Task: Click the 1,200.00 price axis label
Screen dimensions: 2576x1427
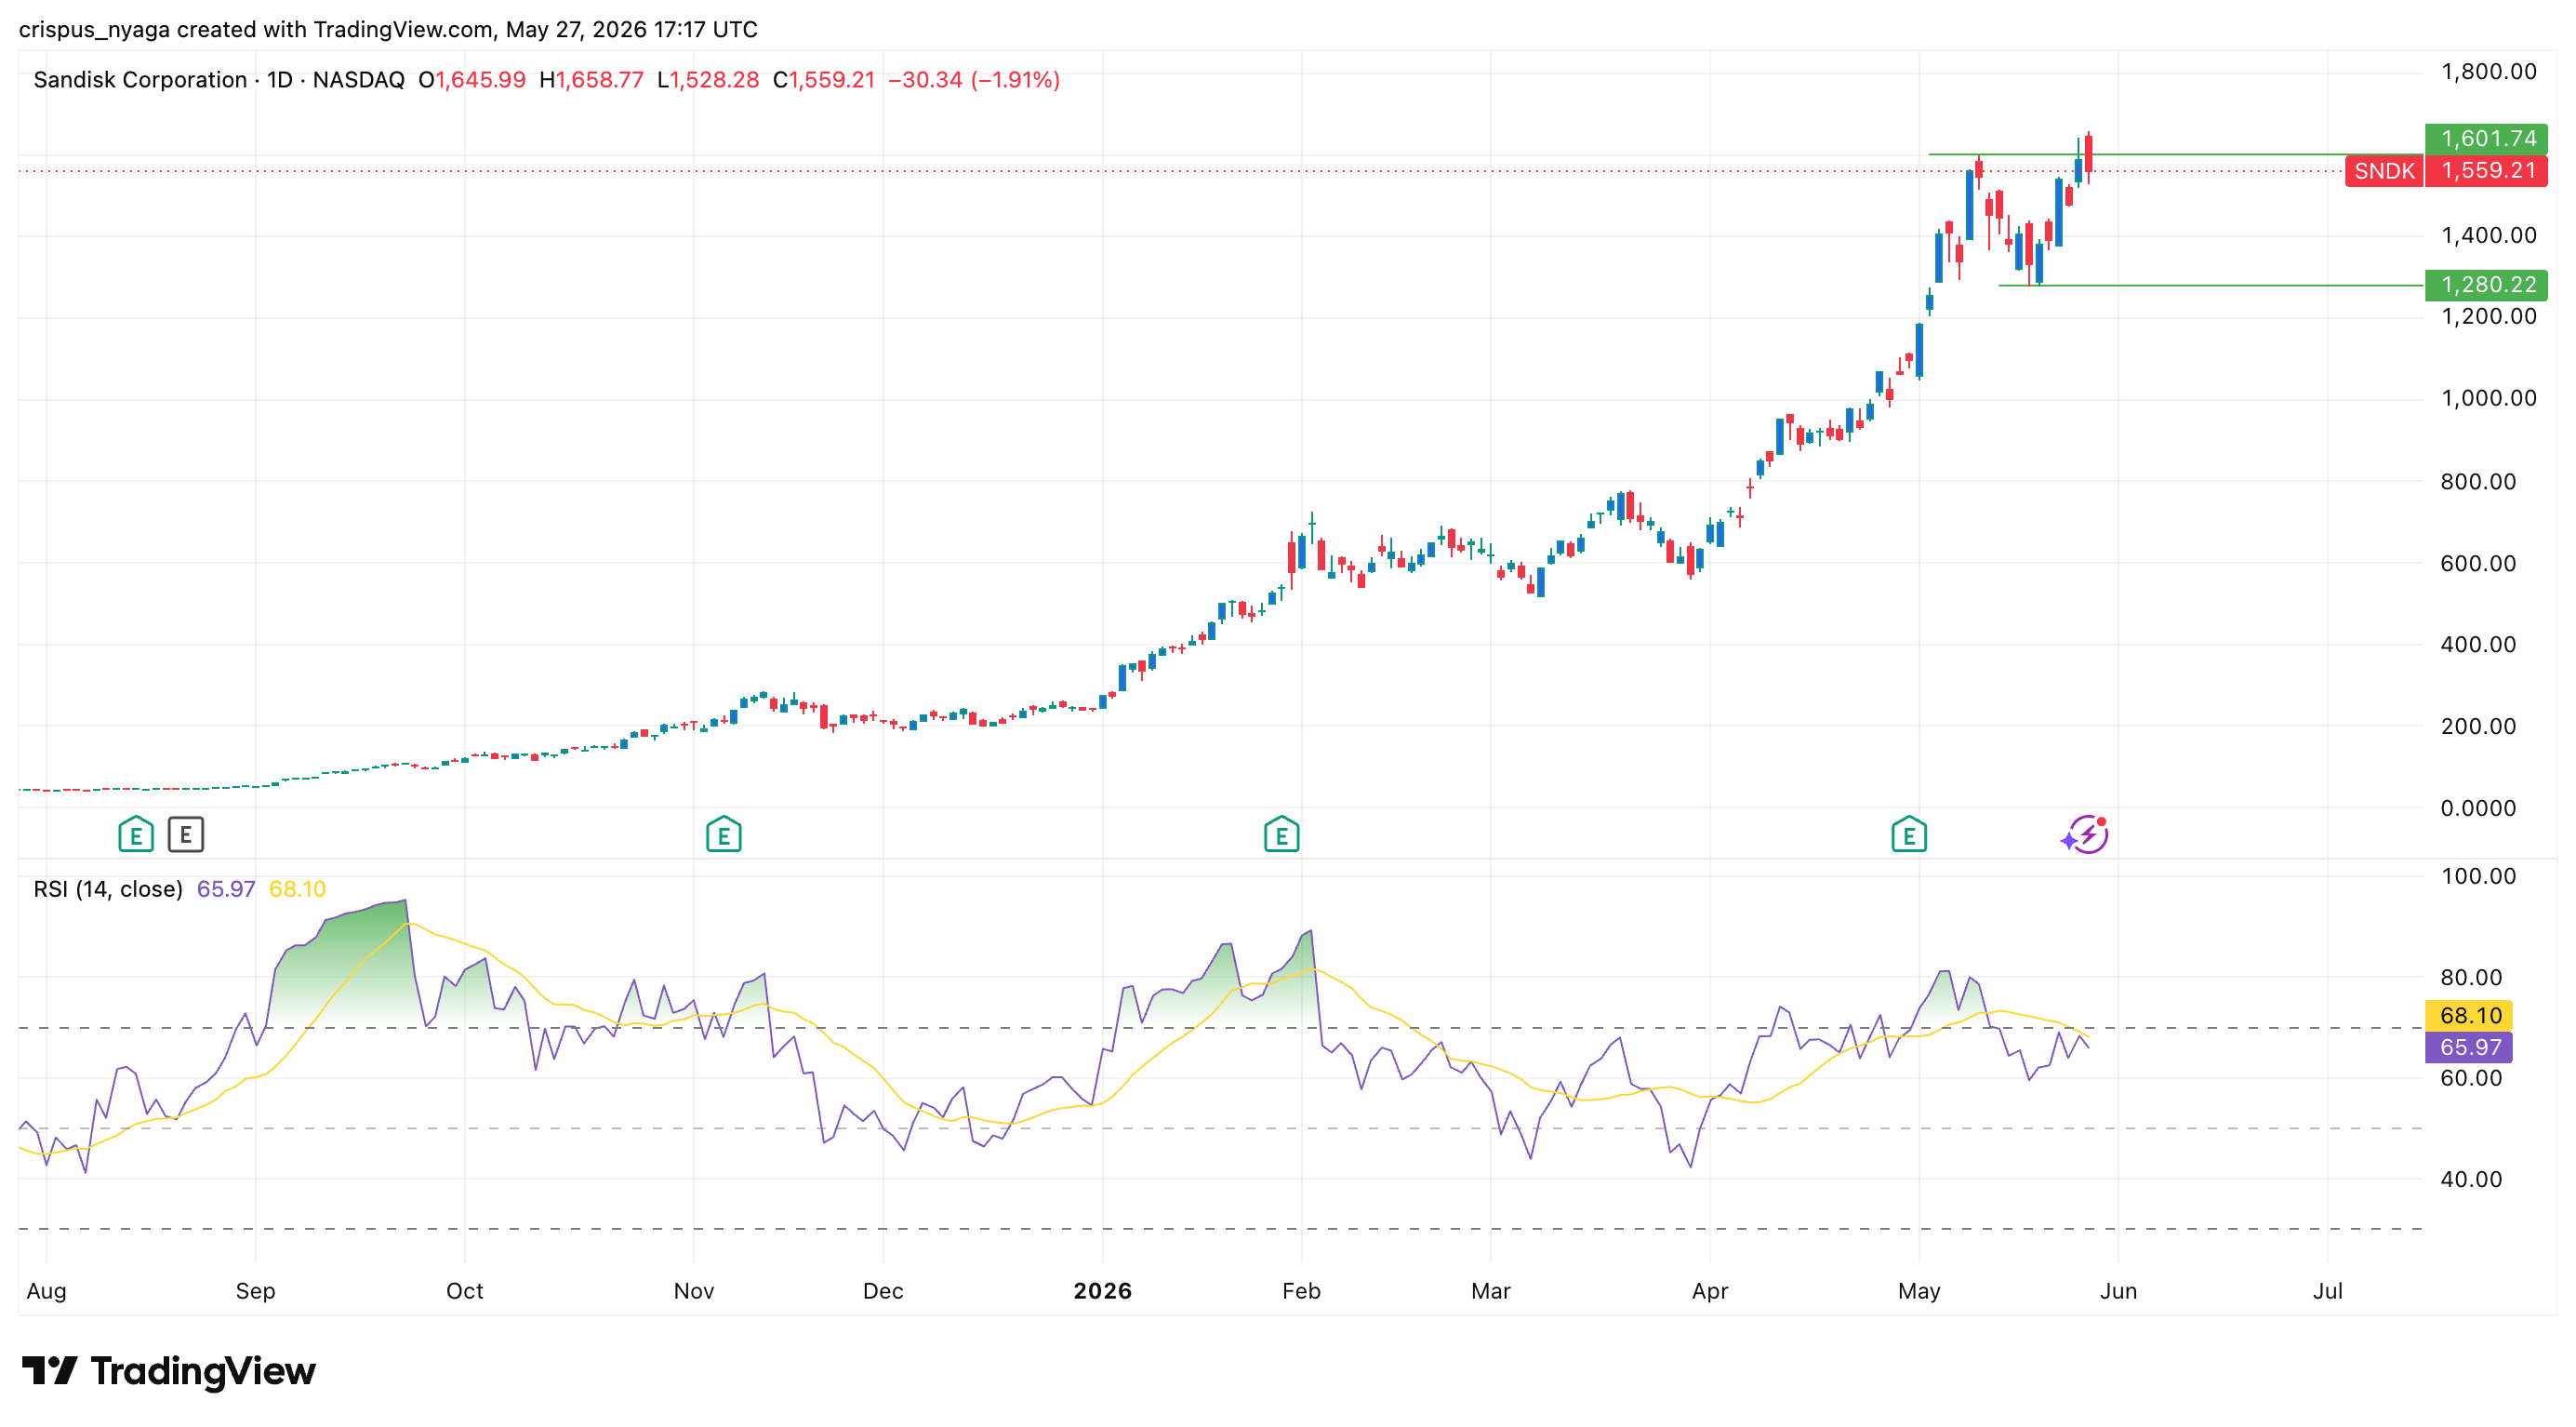Action: 2488,317
